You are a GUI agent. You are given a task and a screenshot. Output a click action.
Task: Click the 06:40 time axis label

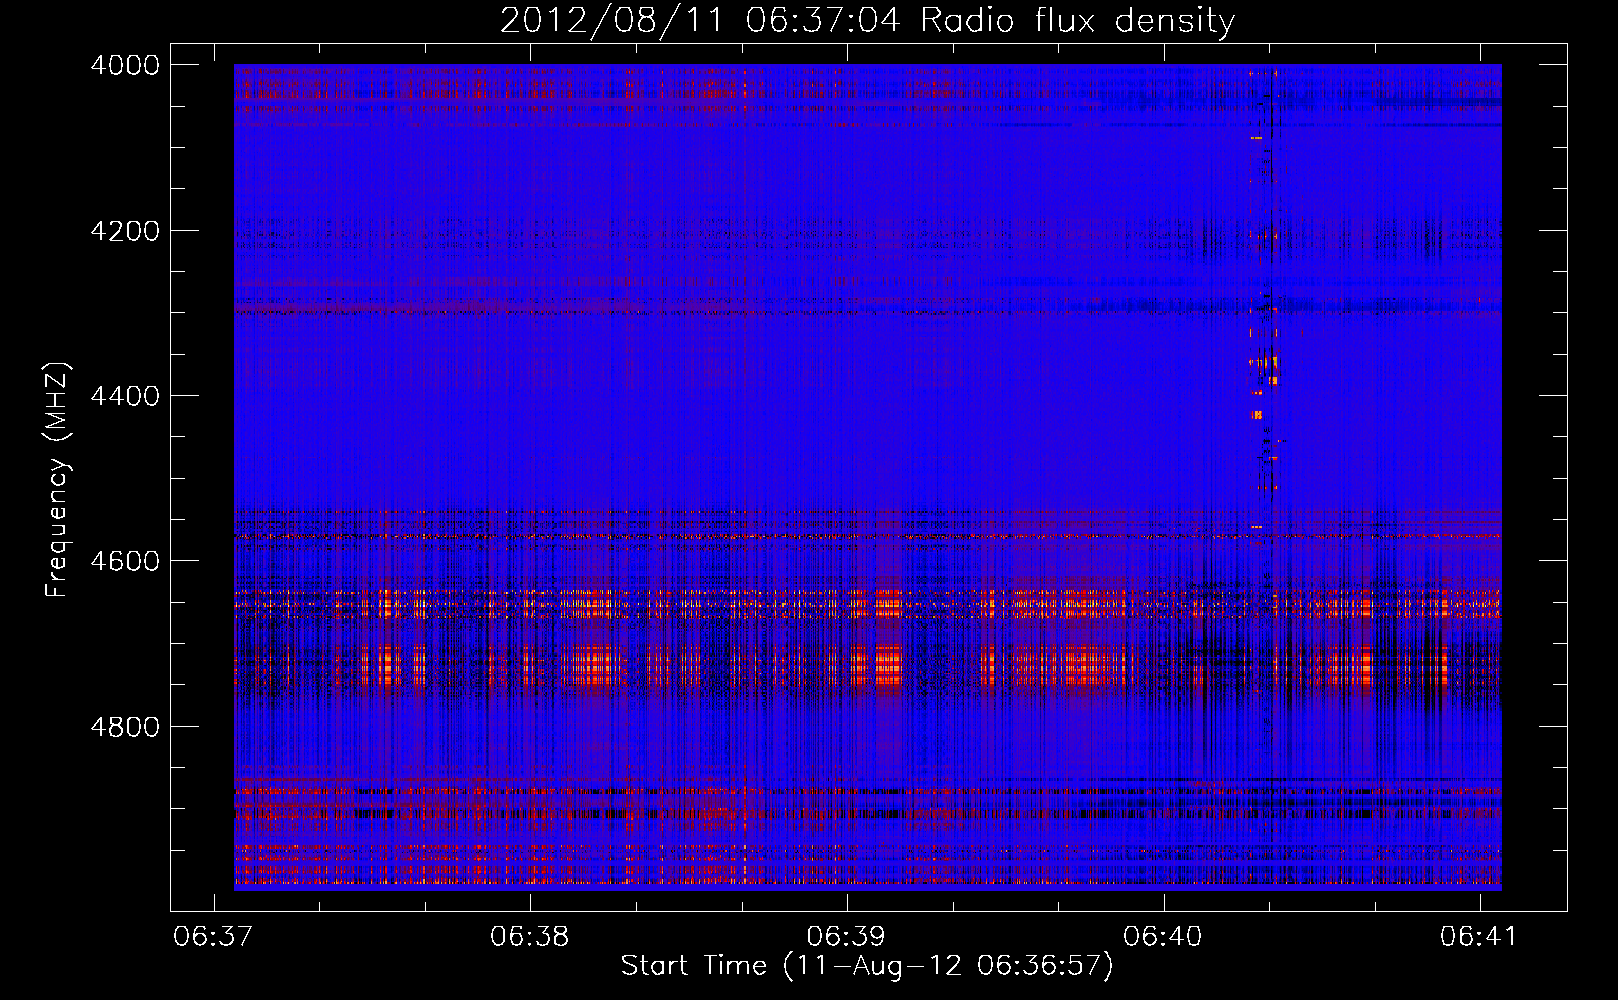pyautogui.click(x=1163, y=937)
